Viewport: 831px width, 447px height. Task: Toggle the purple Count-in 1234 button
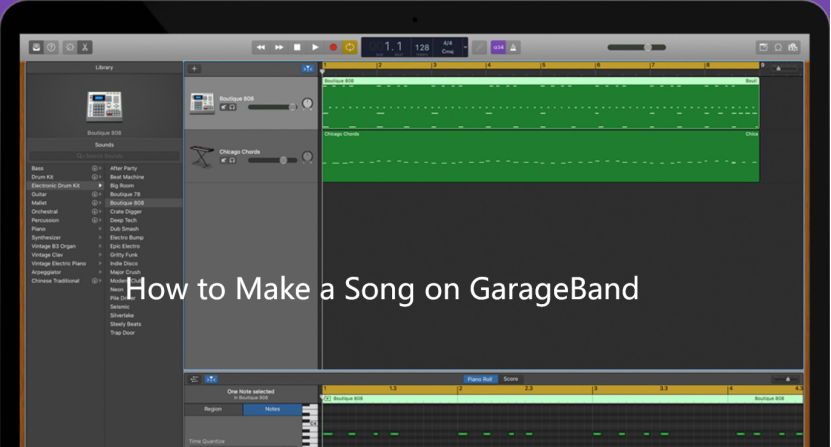498,47
